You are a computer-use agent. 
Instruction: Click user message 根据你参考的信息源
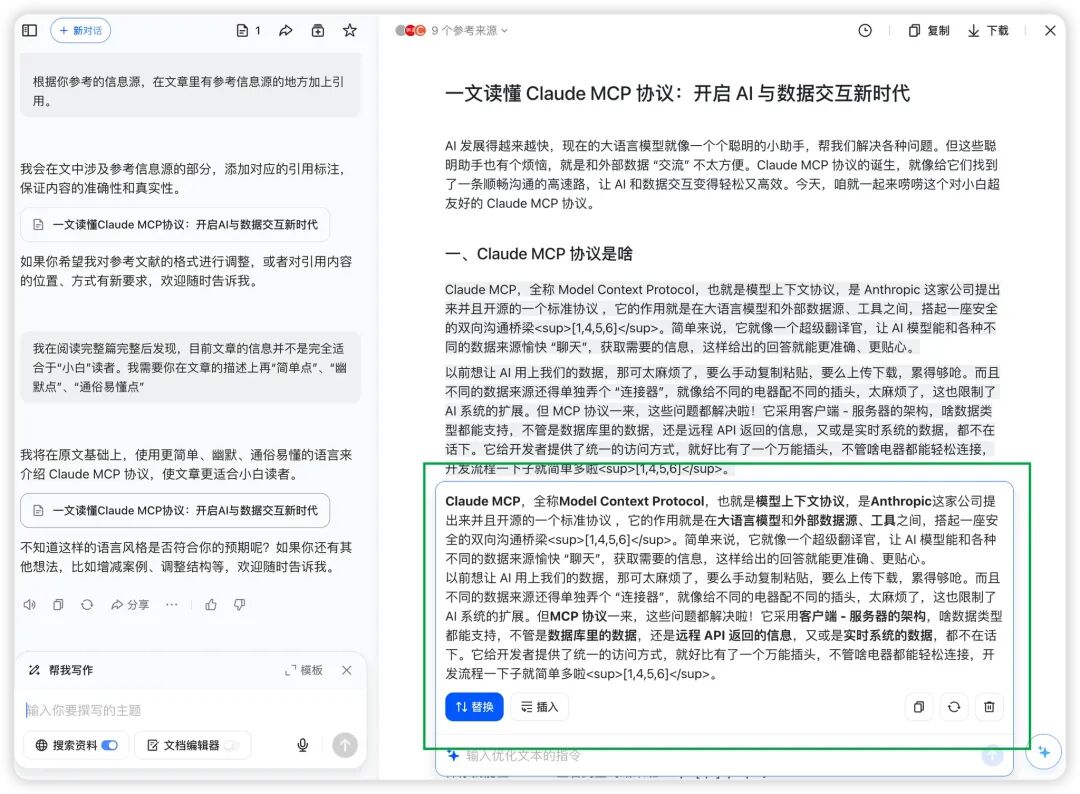(x=190, y=91)
